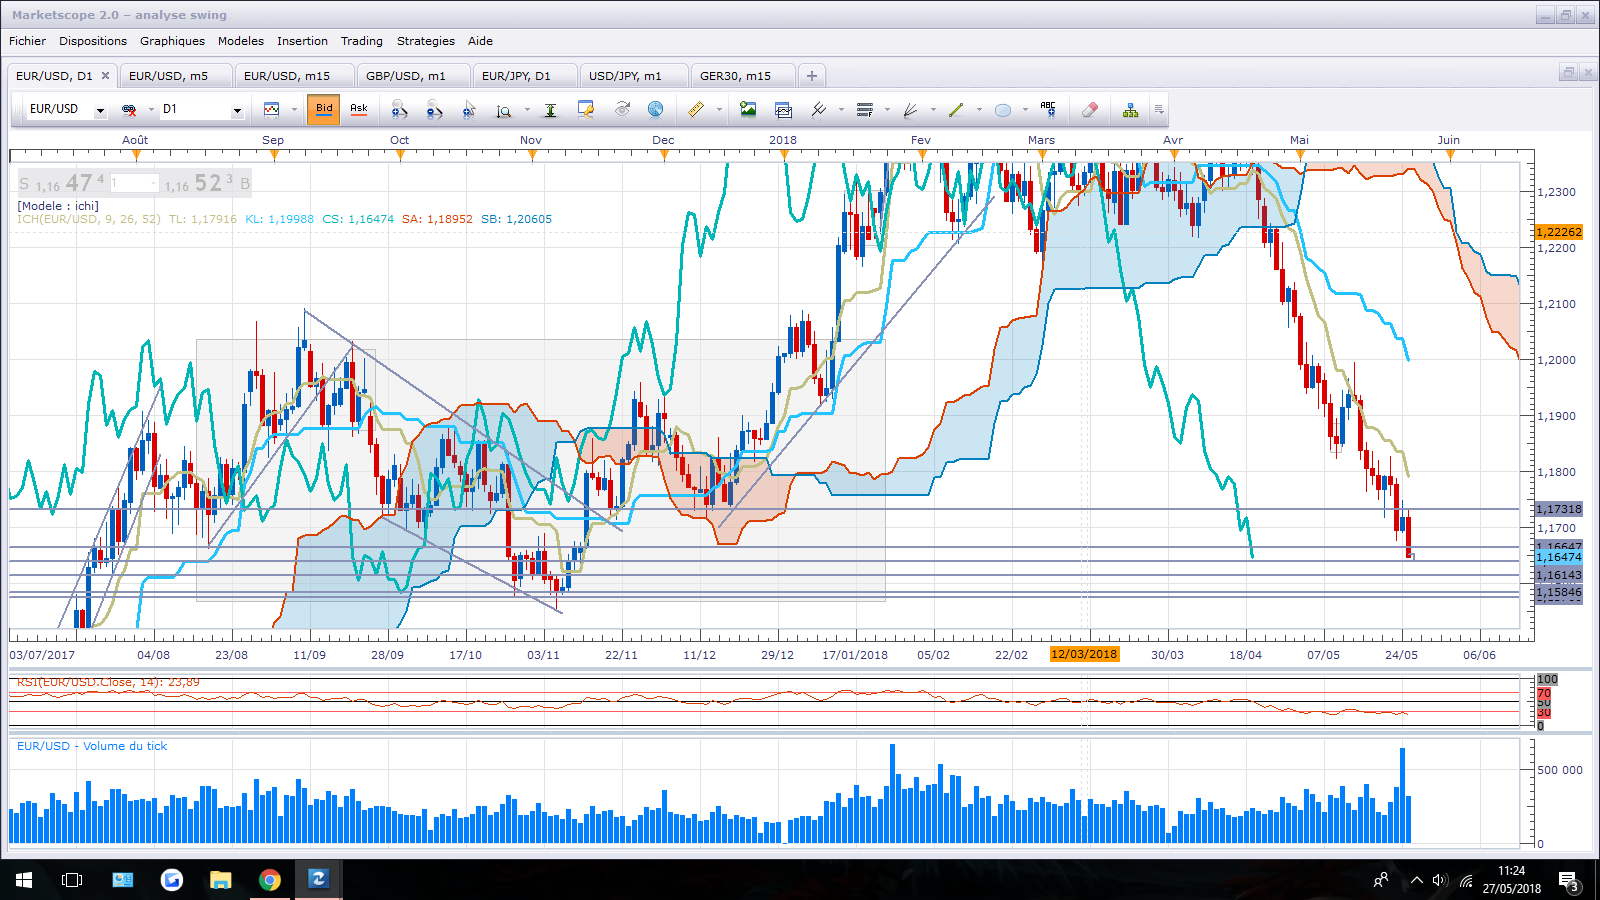Expand the vertical zoom dropdown arrow
Viewport: 1600px width, 900px height.
(527, 110)
